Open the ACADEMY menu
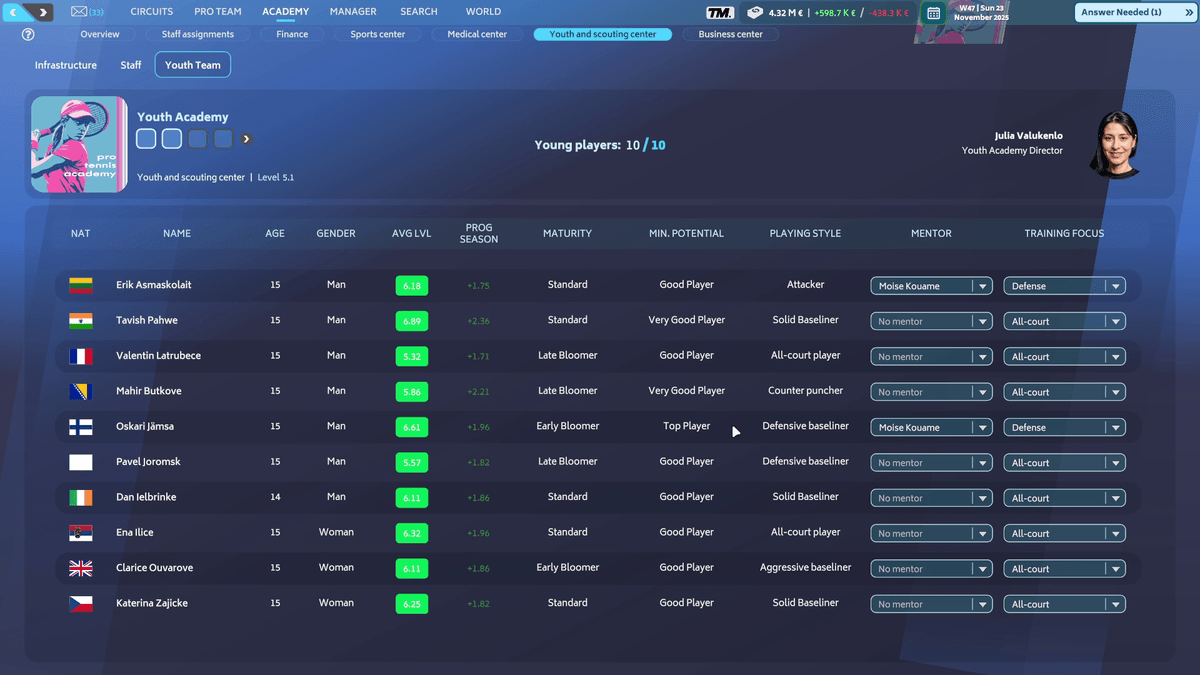Screen dimensions: 1200x675 (285, 12)
